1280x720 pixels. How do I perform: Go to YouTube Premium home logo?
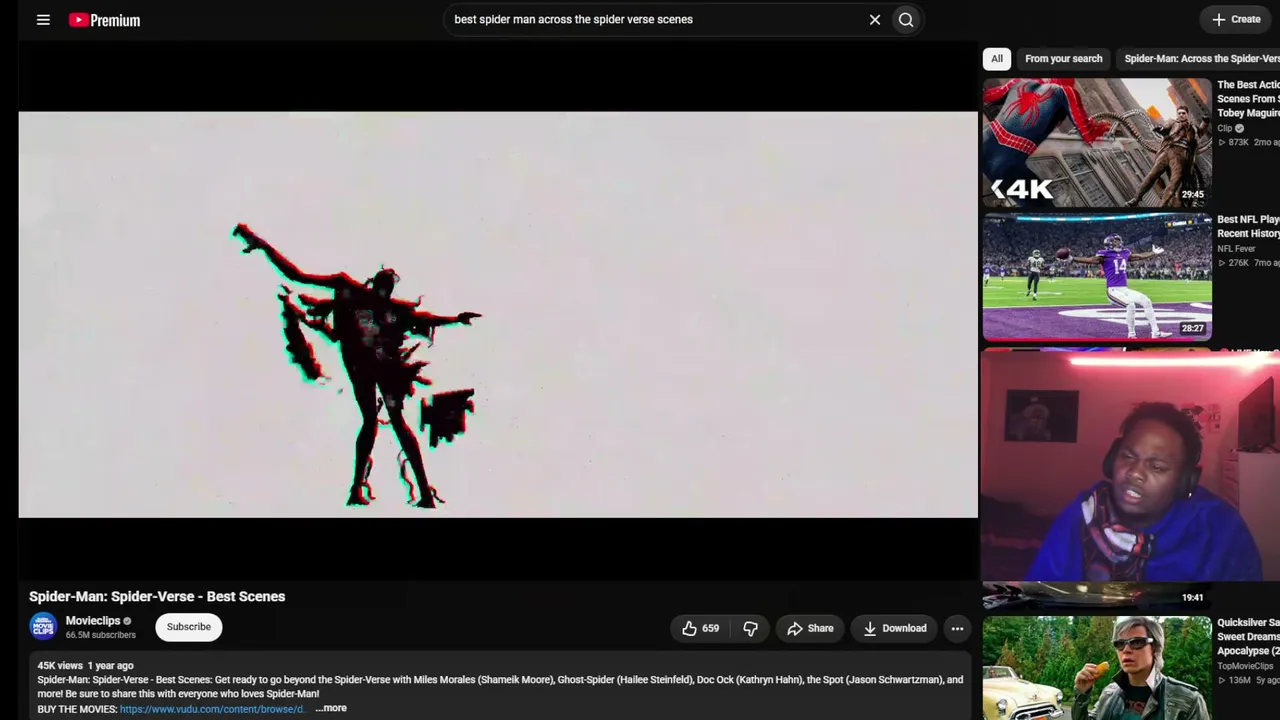pos(104,20)
